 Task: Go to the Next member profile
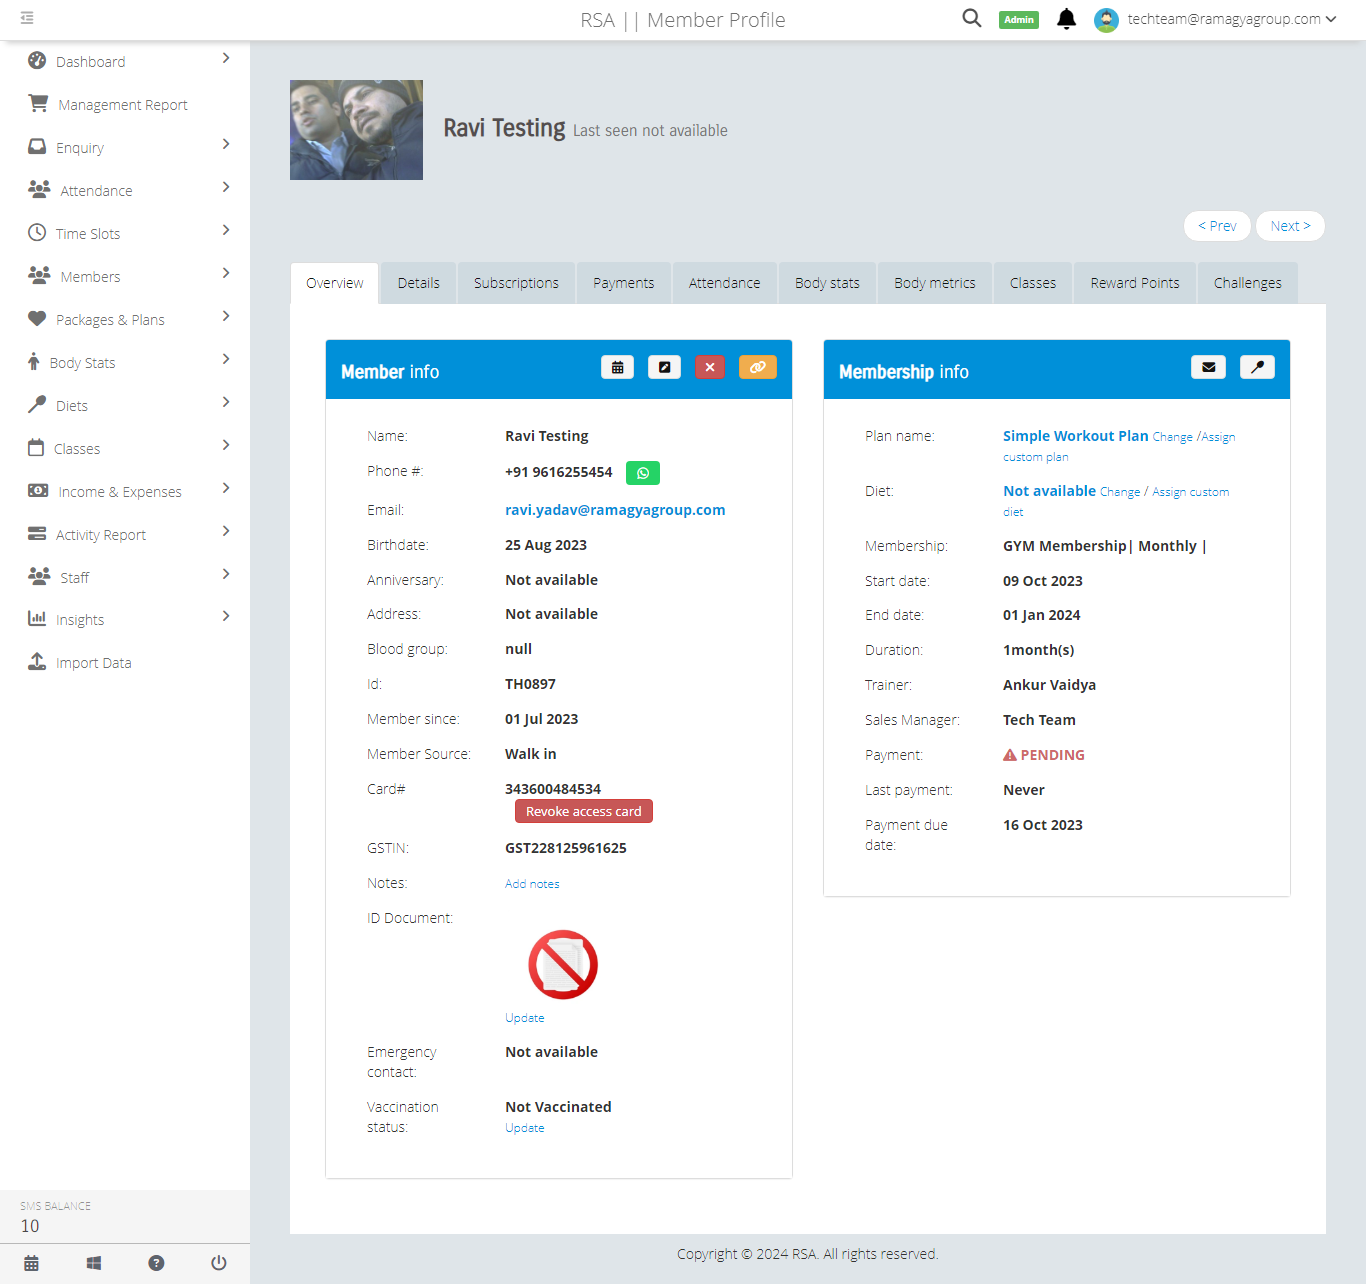click(1290, 226)
